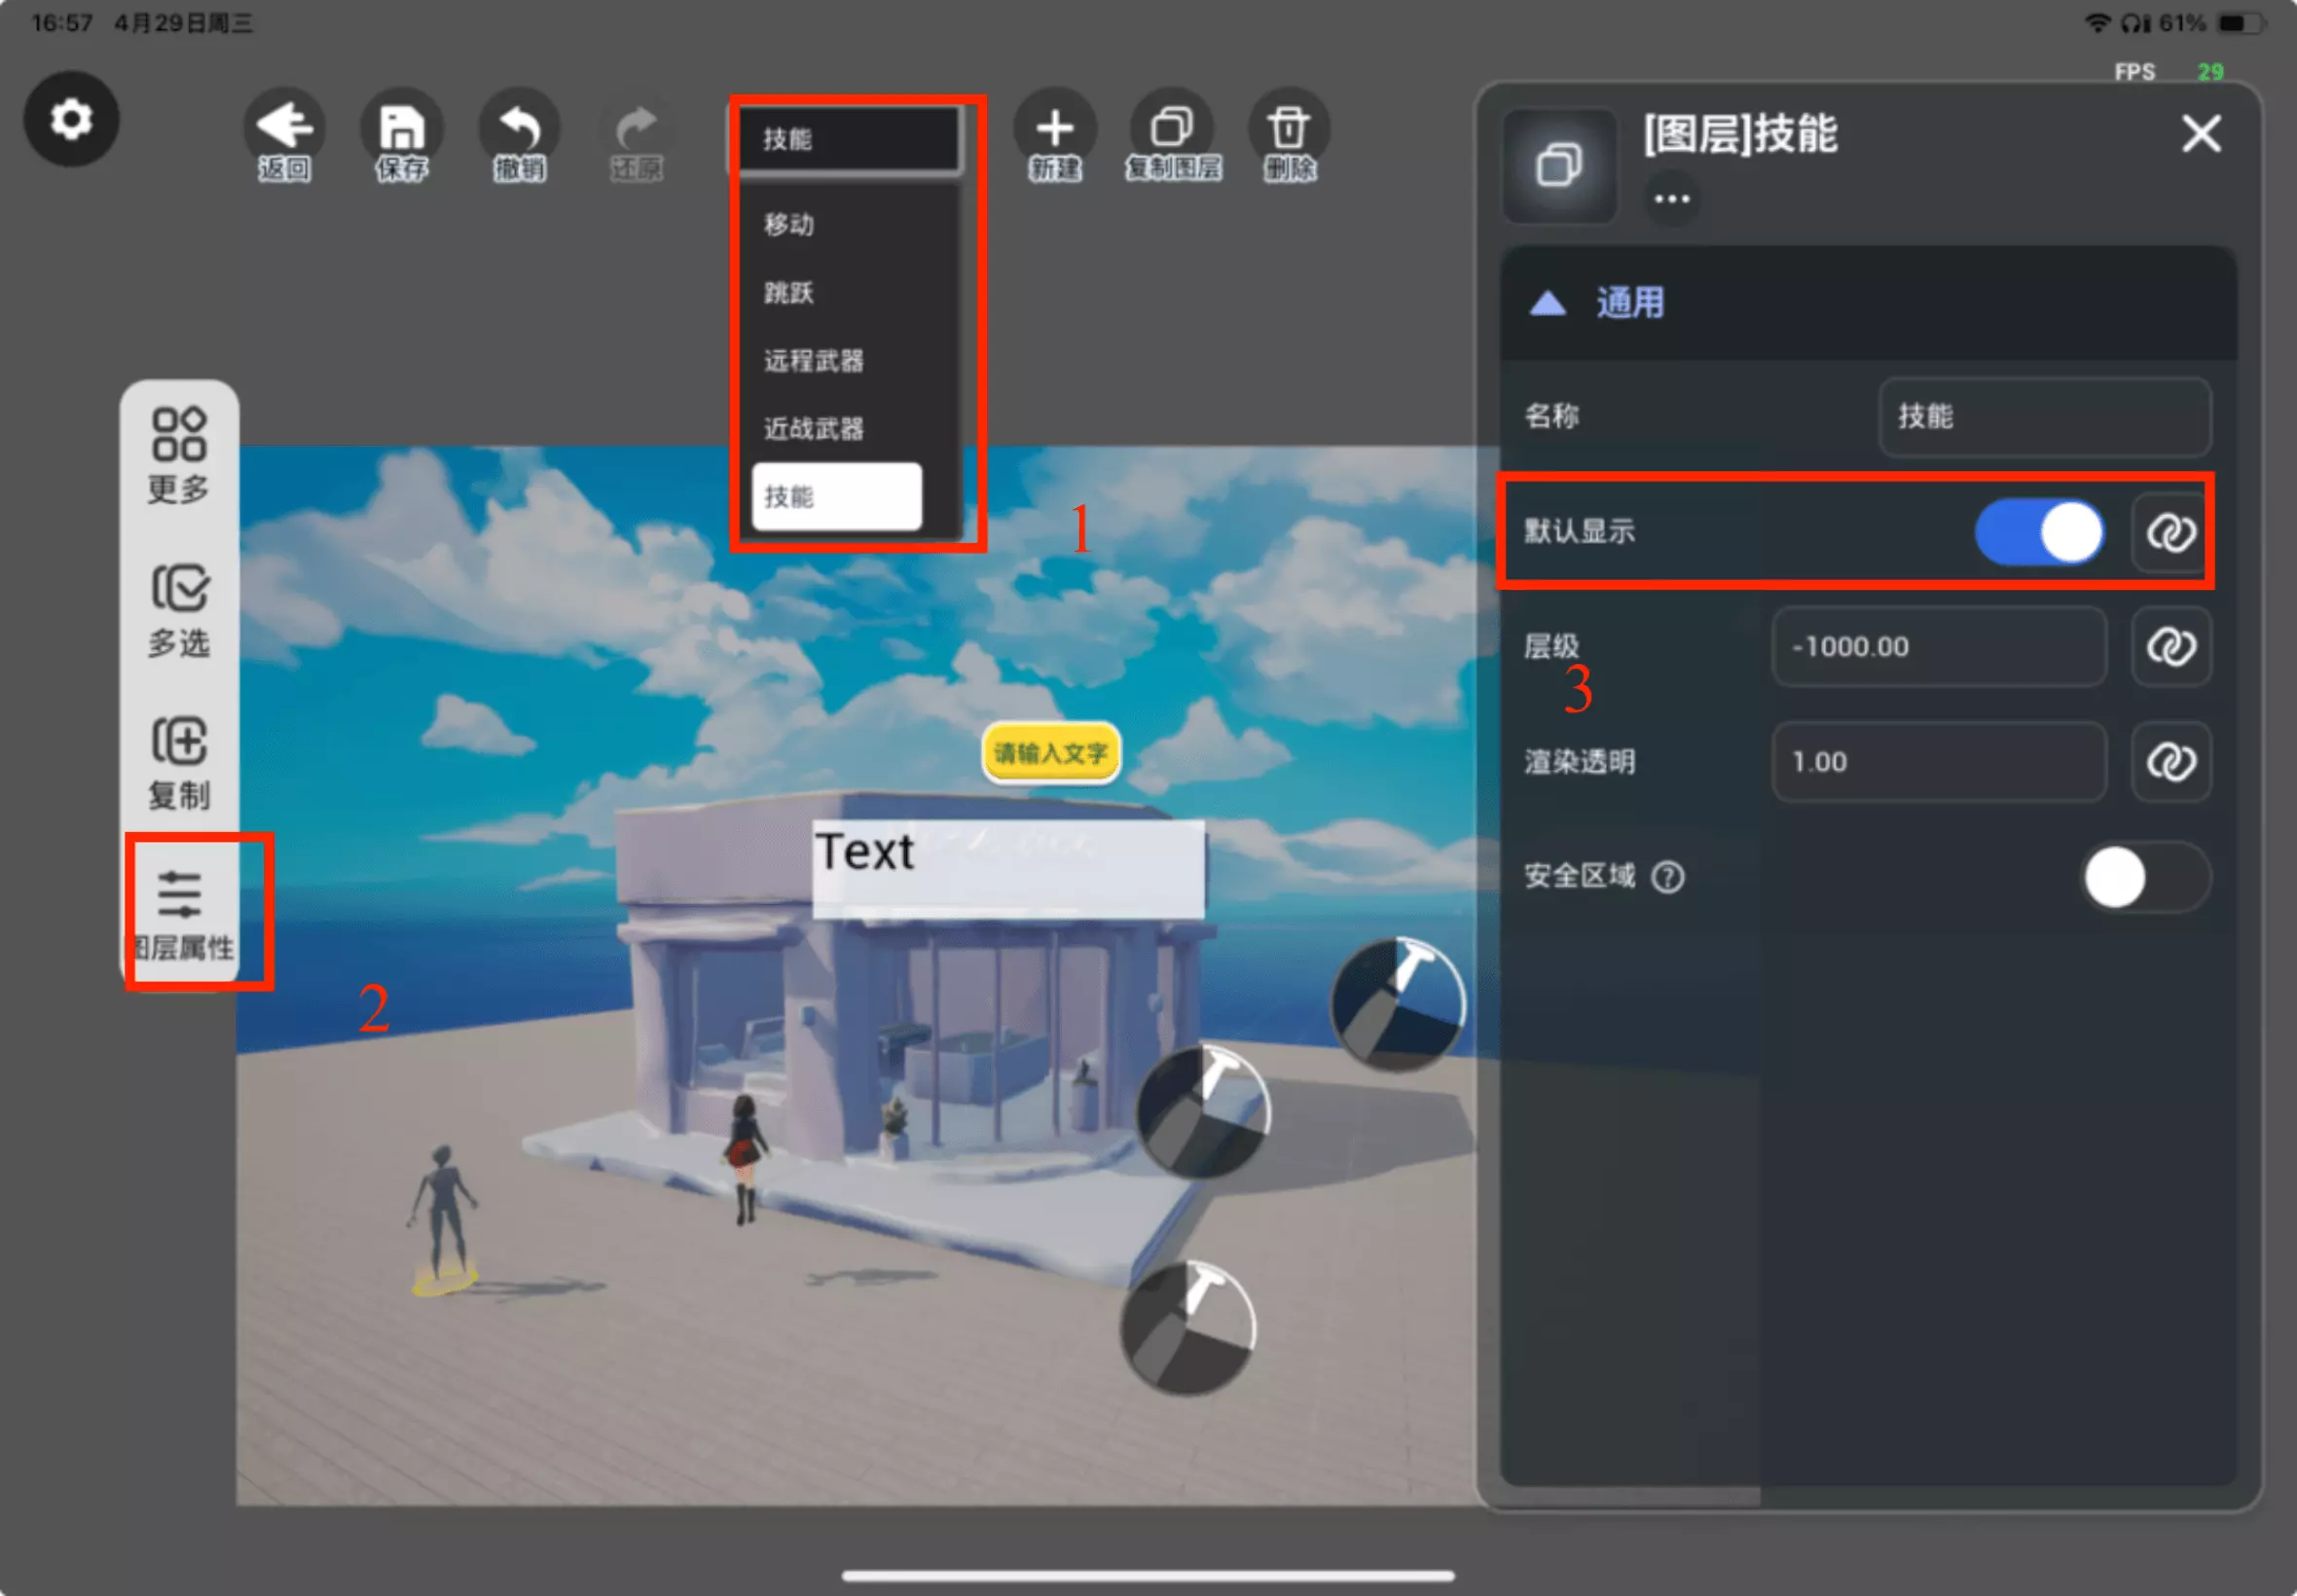
Task: Open the settings gear button
Action: point(71,120)
